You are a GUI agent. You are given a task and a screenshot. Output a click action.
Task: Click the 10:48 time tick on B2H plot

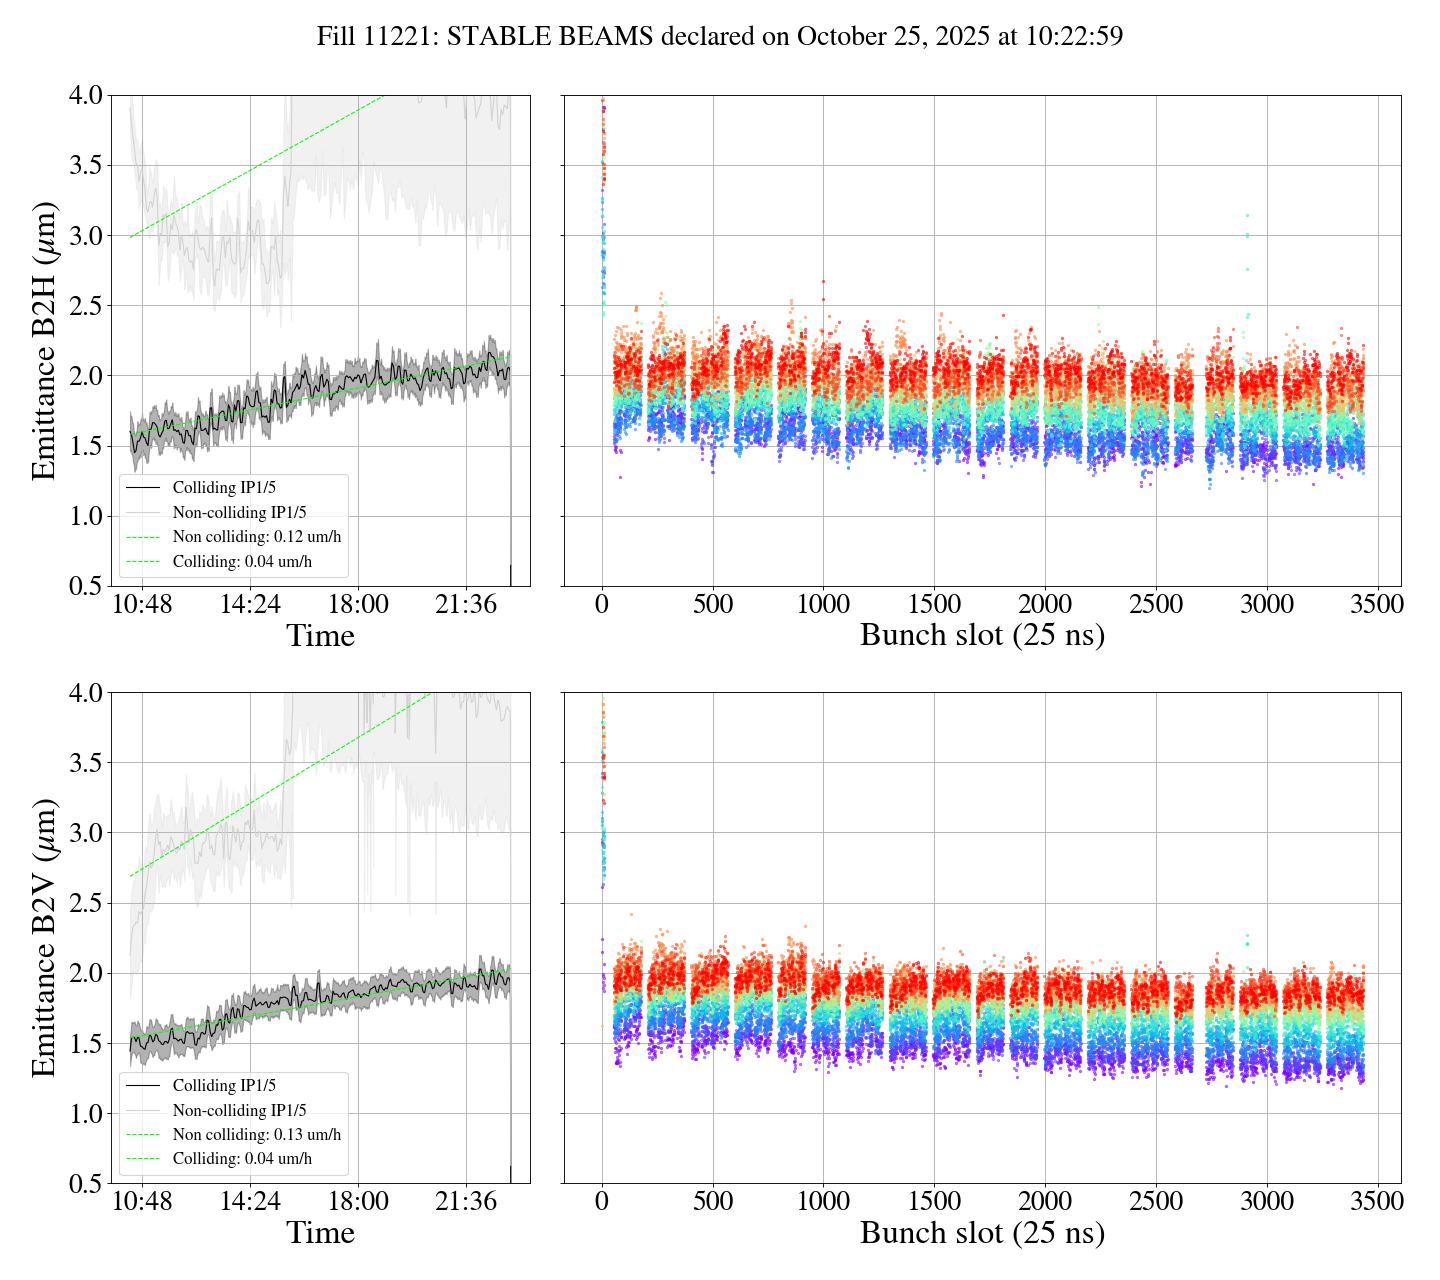(142, 605)
